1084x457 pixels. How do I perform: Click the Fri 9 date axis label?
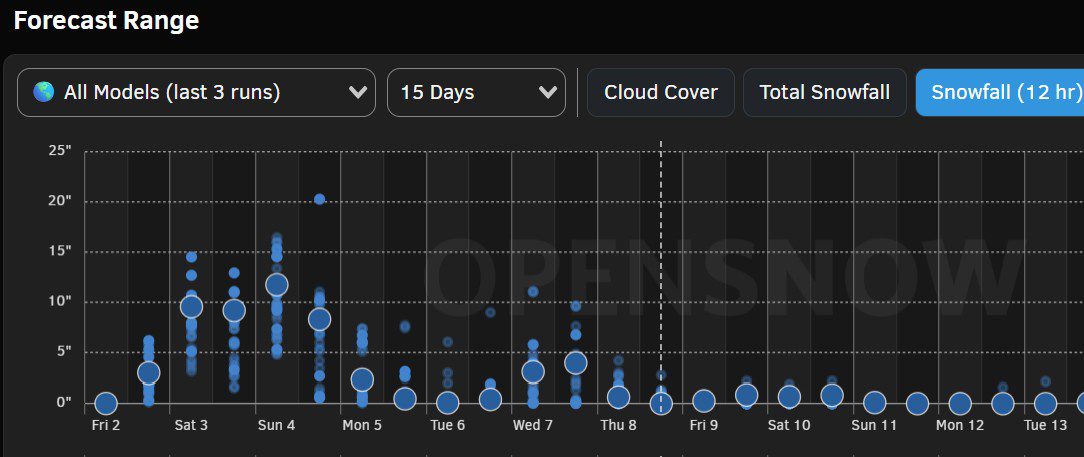click(703, 425)
